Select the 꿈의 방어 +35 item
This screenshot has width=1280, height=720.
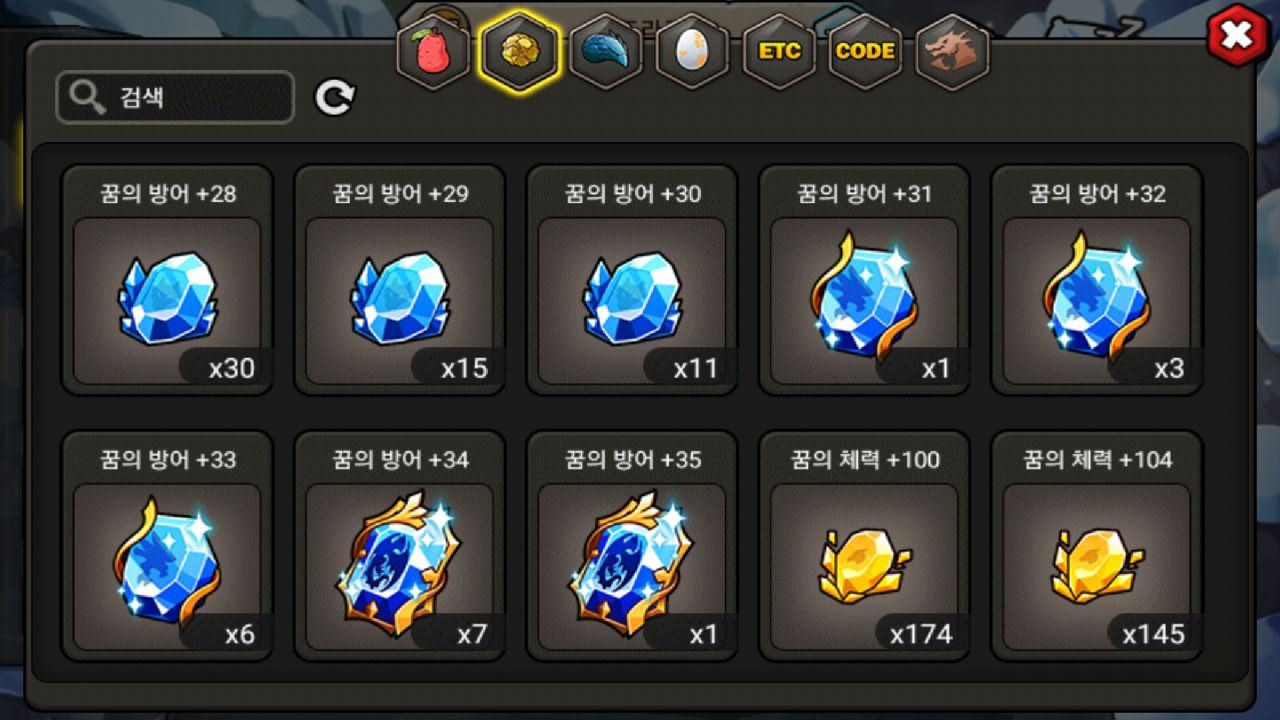pyautogui.click(x=631, y=546)
